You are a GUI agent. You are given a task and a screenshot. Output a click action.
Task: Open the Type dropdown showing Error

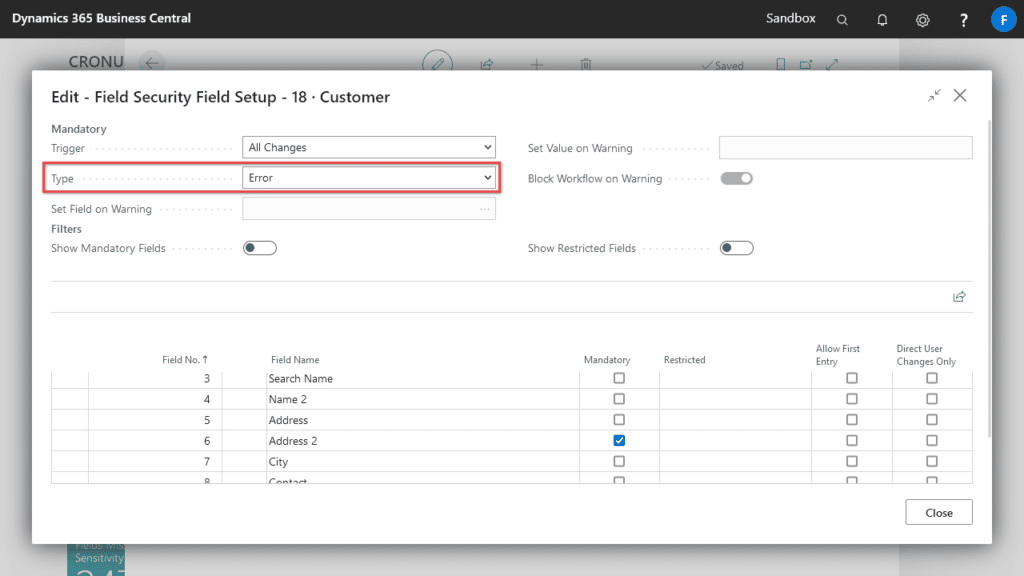368,177
